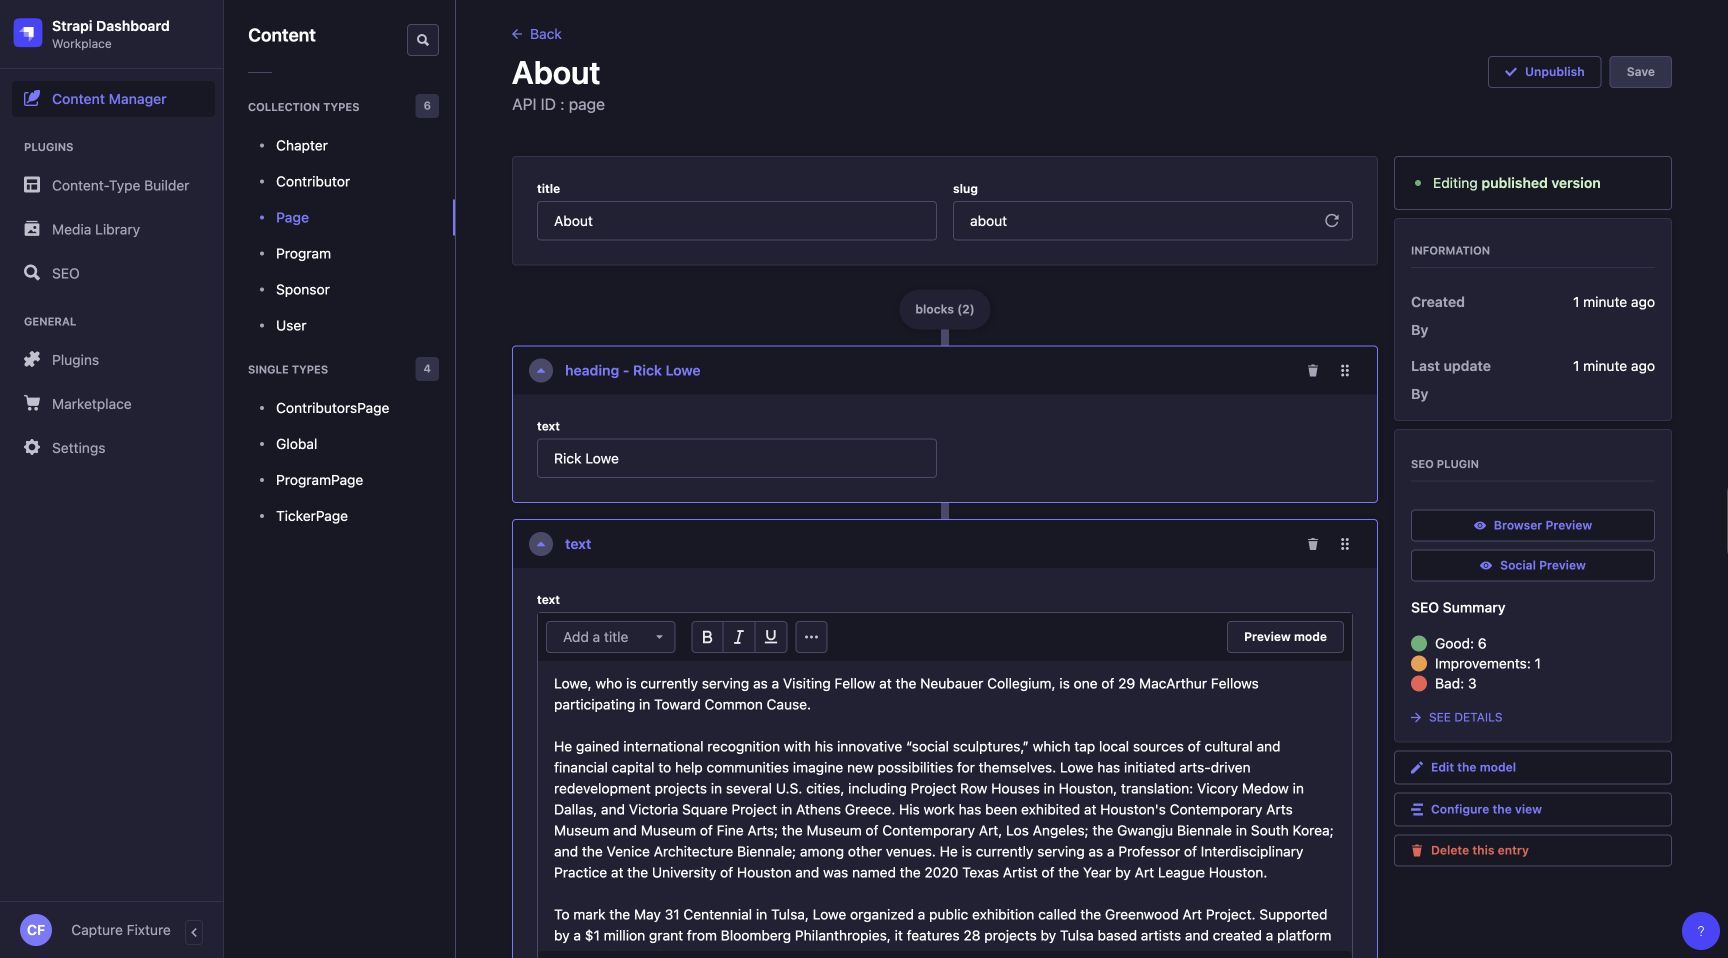Select User collection type
1728x958 pixels.
pyautogui.click(x=291, y=325)
